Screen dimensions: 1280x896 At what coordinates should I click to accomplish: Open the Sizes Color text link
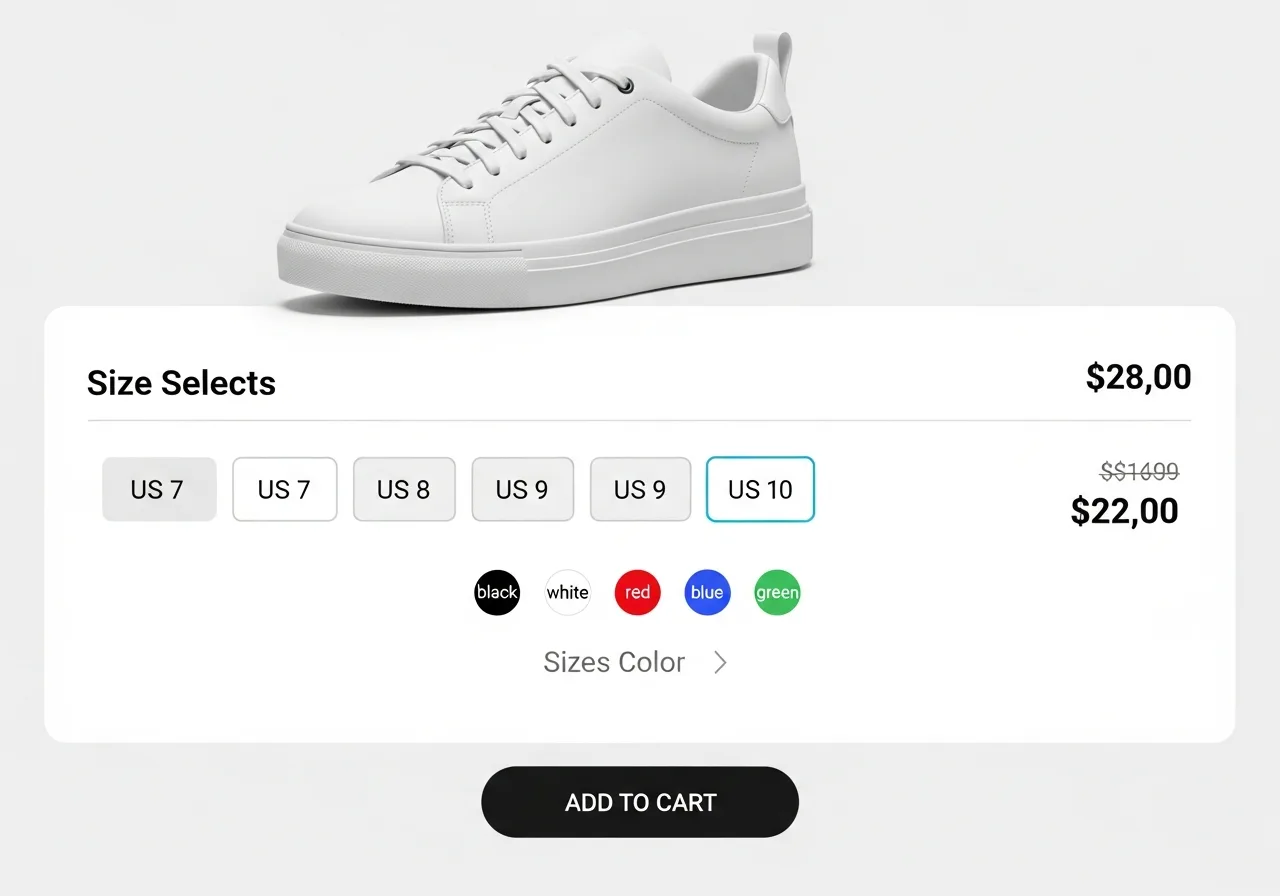pyautogui.click(x=614, y=662)
